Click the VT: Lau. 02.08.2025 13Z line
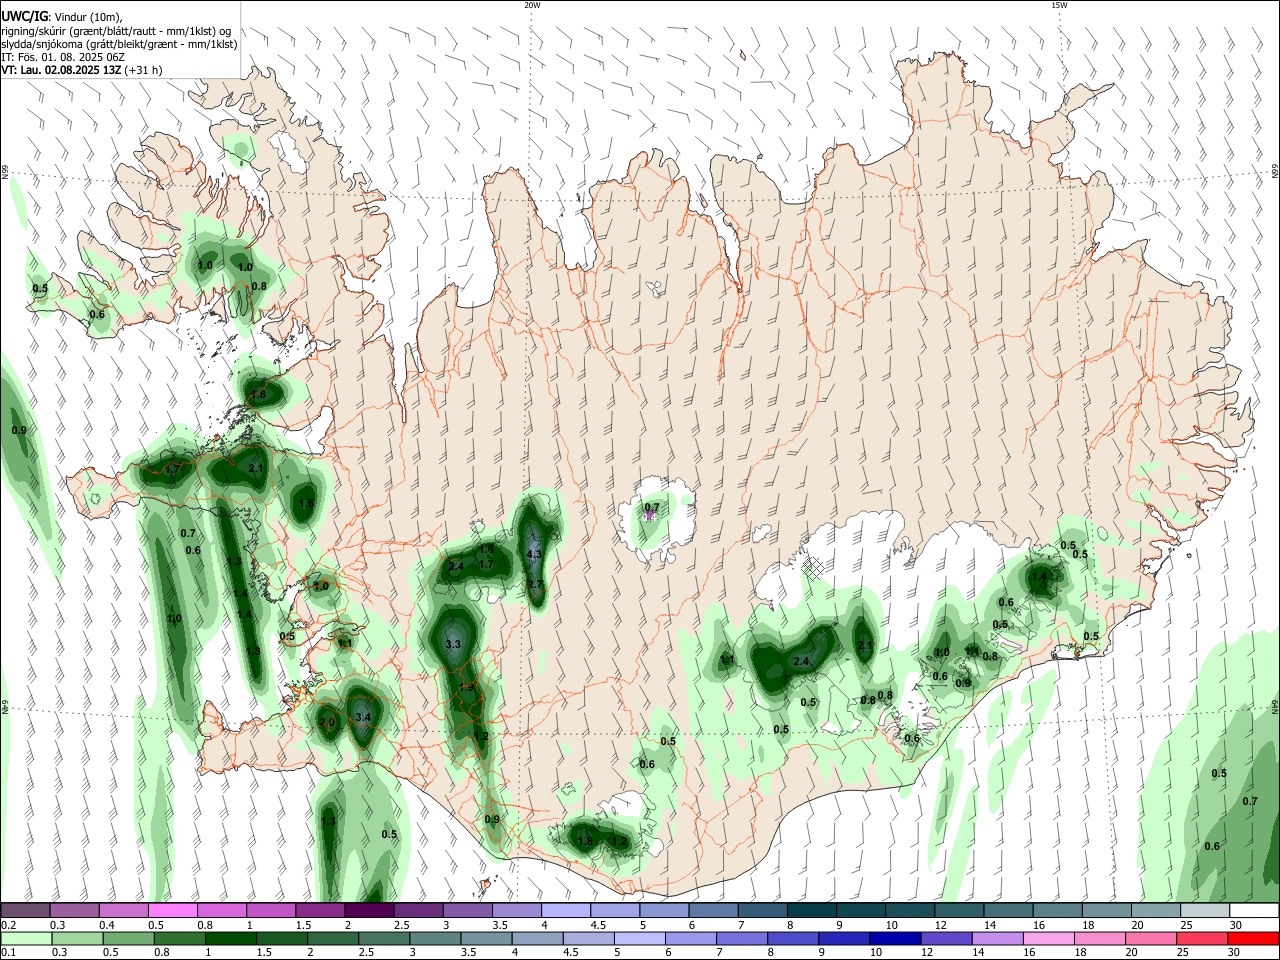Viewport: 1280px width, 960px height. tap(82, 70)
